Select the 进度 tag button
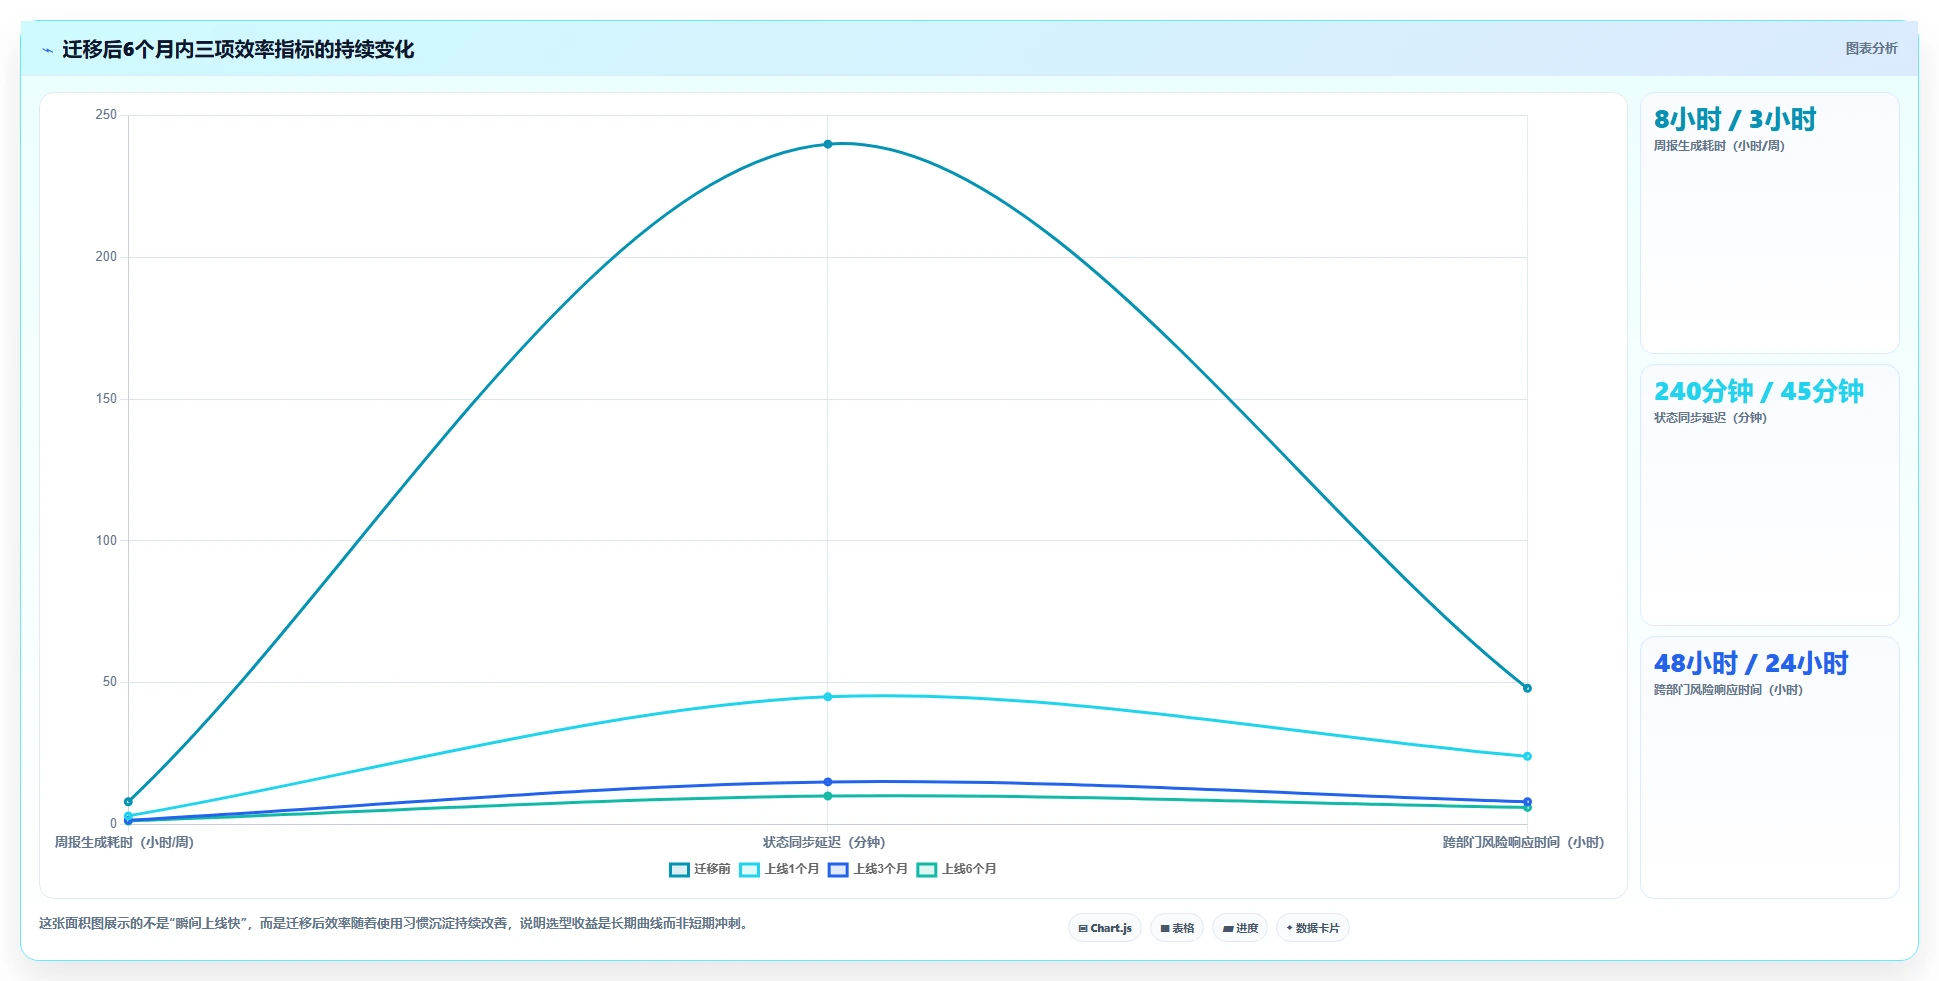This screenshot has height=981, width=1939. coord(1240,928)
